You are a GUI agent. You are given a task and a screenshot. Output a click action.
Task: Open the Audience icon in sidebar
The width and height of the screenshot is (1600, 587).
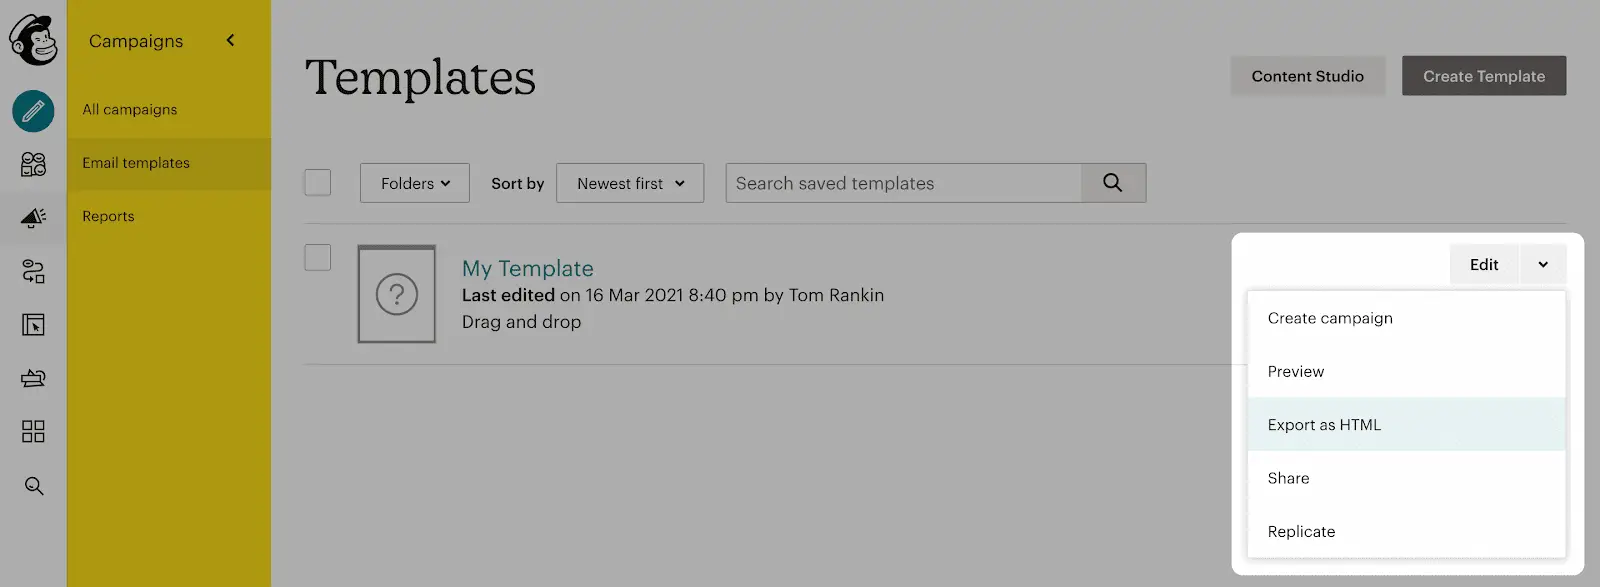pyautogui.click(x=33, y=164)
